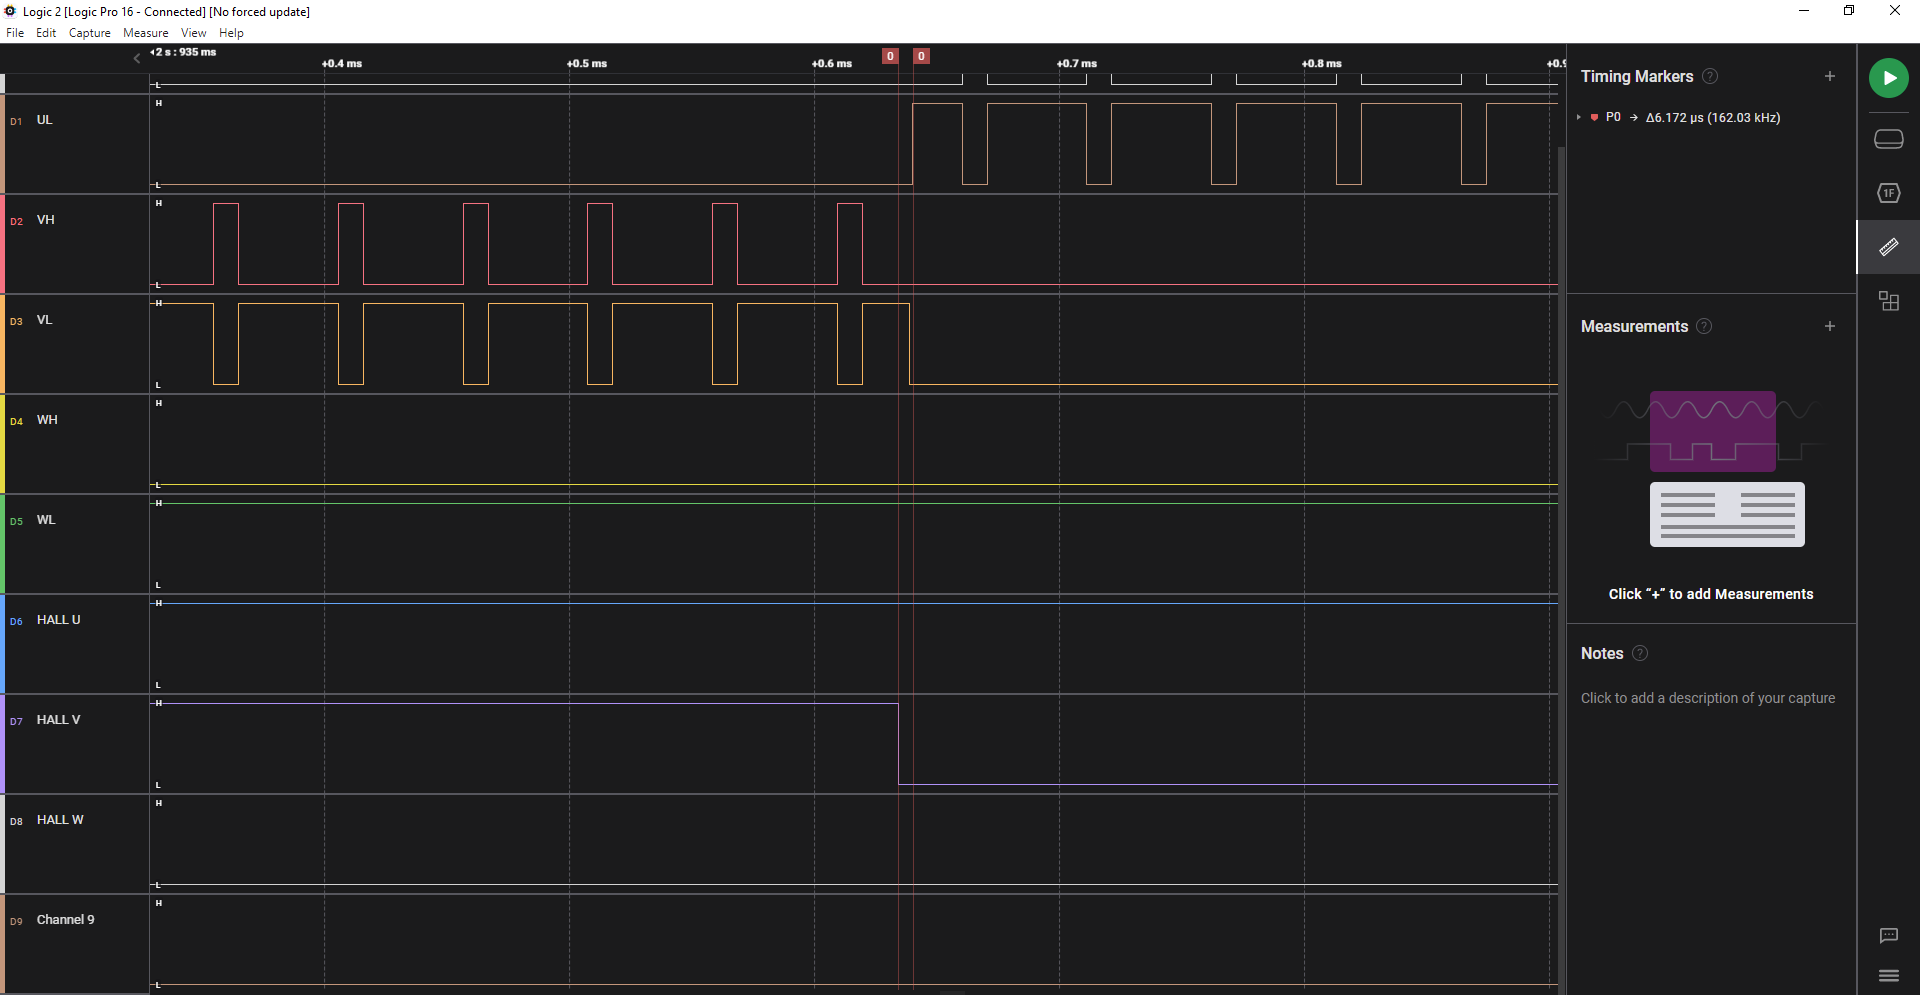
Task: Open the Measure menu
Action: click(x=146, y=33)
